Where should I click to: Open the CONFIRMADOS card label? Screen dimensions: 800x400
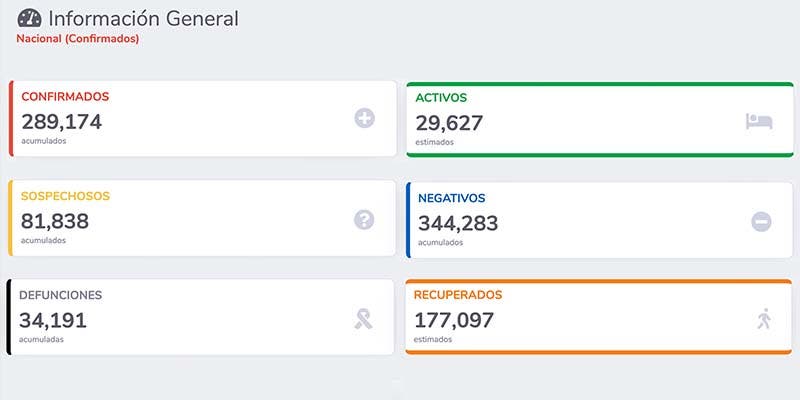tap(65, 97)
